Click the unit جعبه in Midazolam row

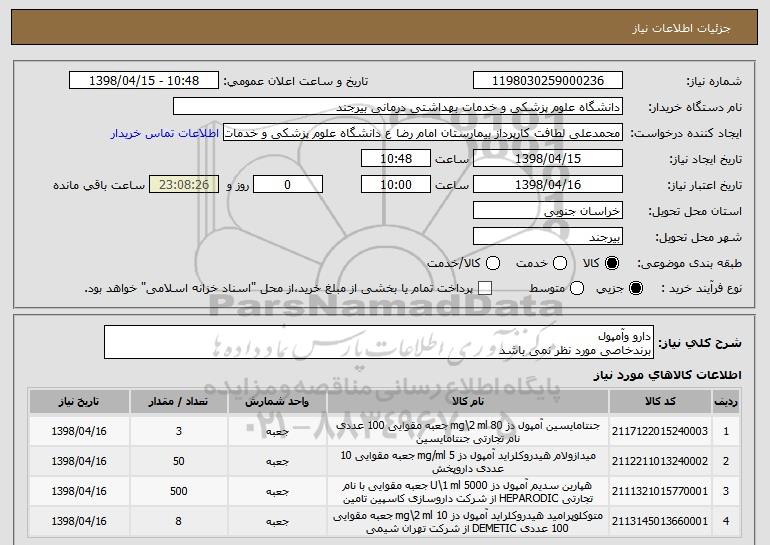coord(277,462)
